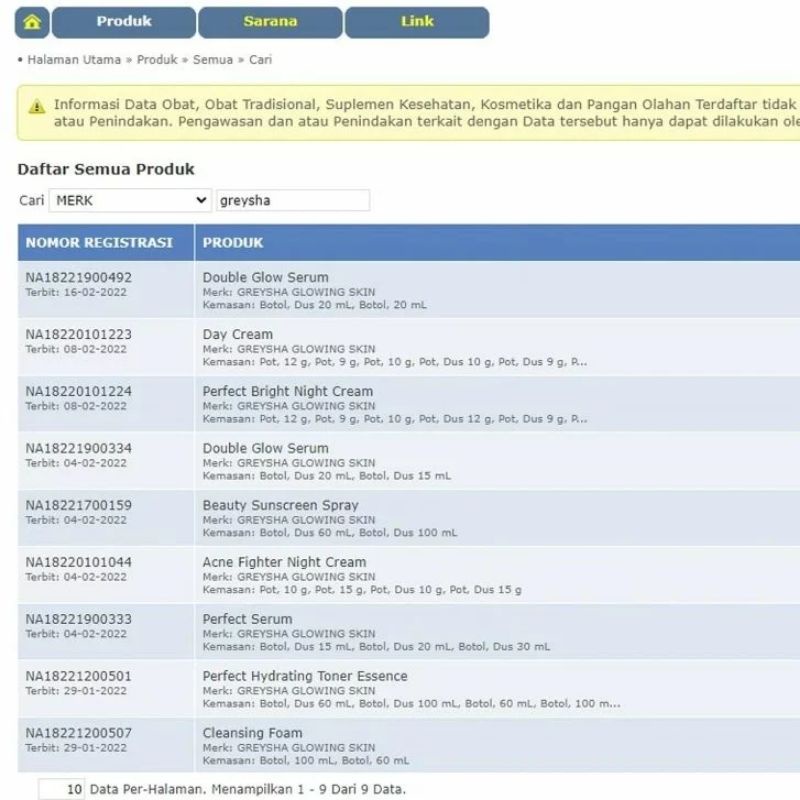Select registration number NA18221200501
This screenshot has width=800, height=800.
79,676
